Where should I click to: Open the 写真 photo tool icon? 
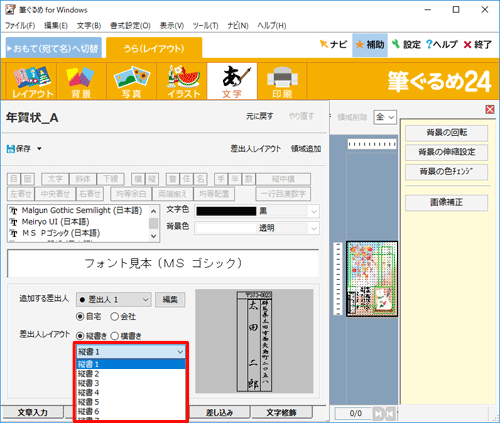click(131, 81)
